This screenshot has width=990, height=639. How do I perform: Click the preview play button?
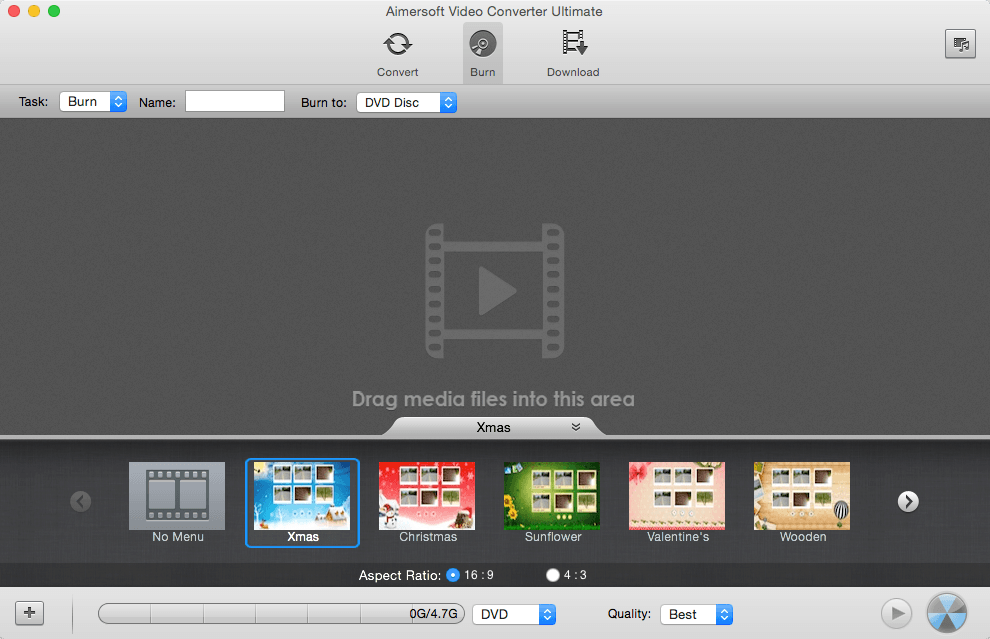tap(897, 612)
